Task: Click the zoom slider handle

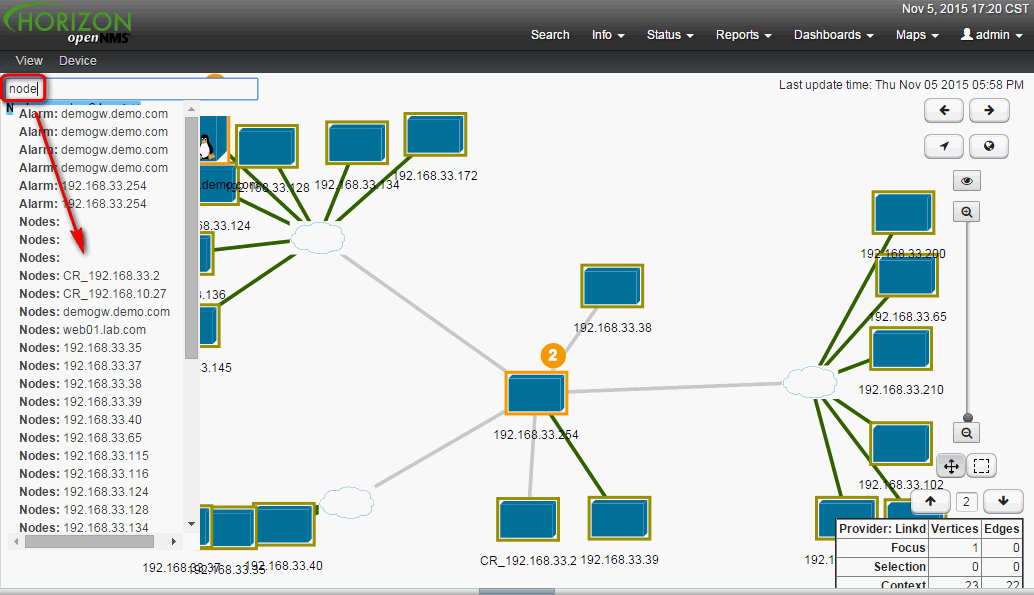Action: 967,418
